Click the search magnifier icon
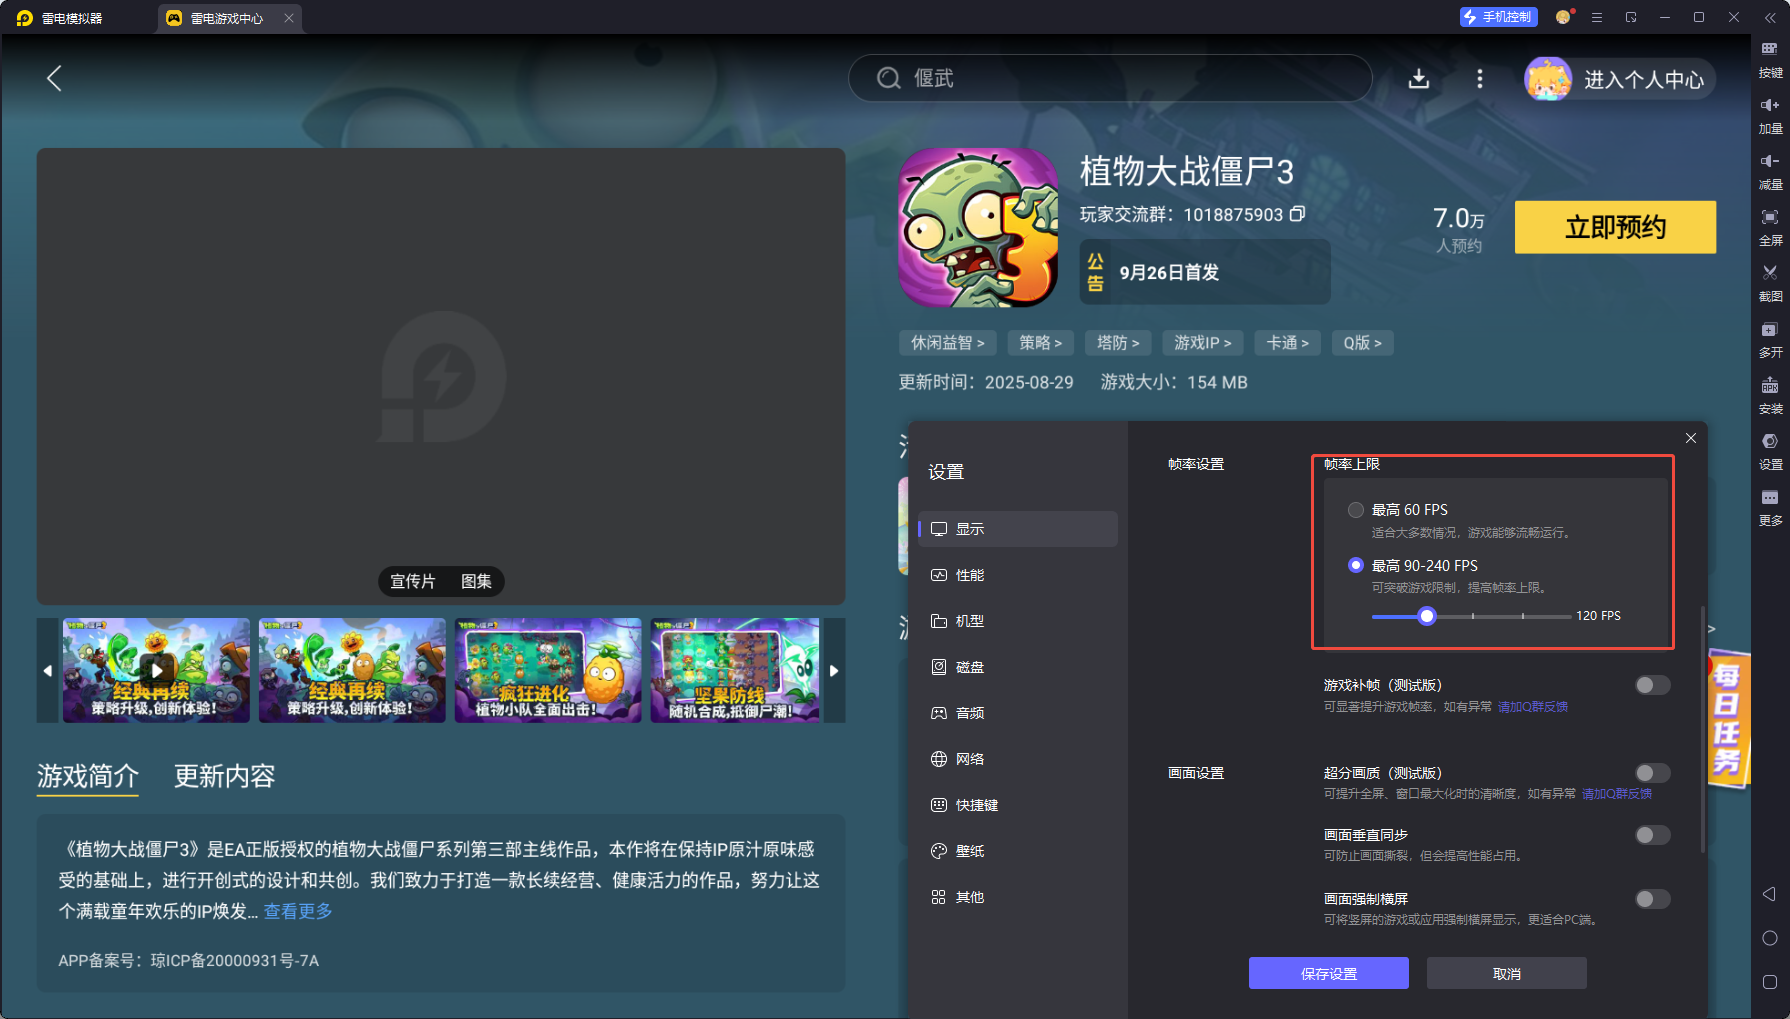This screenshot has height=1019, width=1790. [889, 78]
